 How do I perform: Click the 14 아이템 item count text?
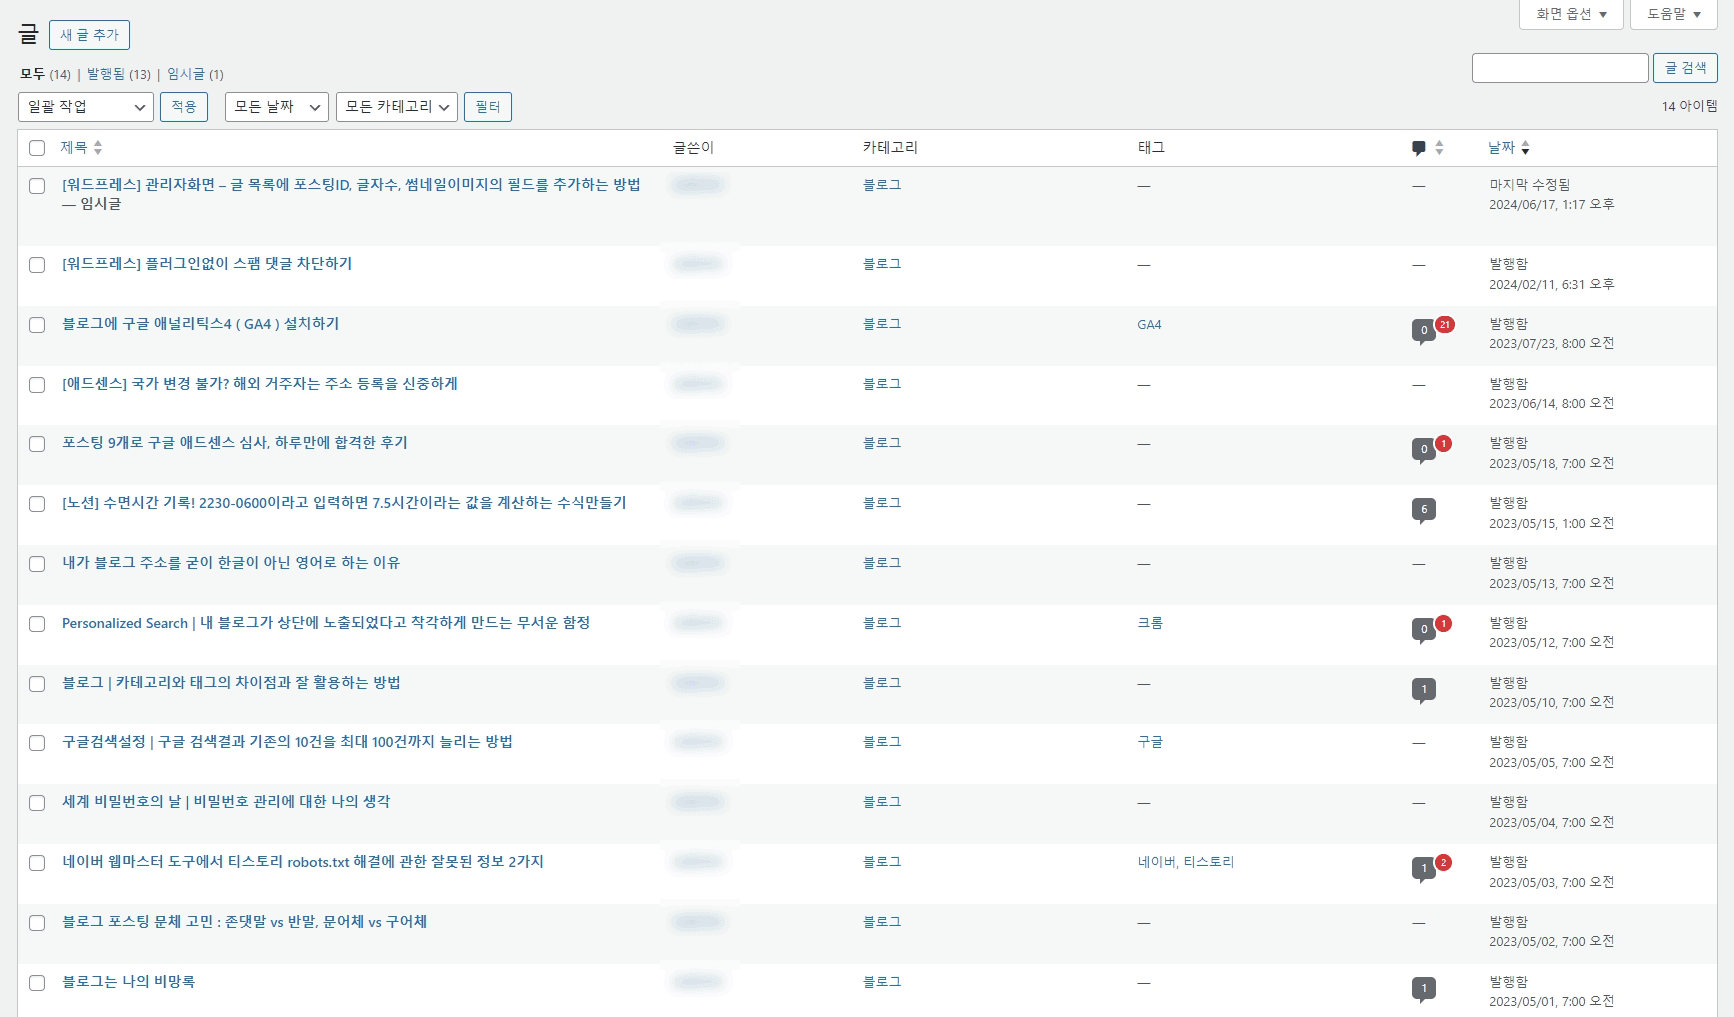1689,106
